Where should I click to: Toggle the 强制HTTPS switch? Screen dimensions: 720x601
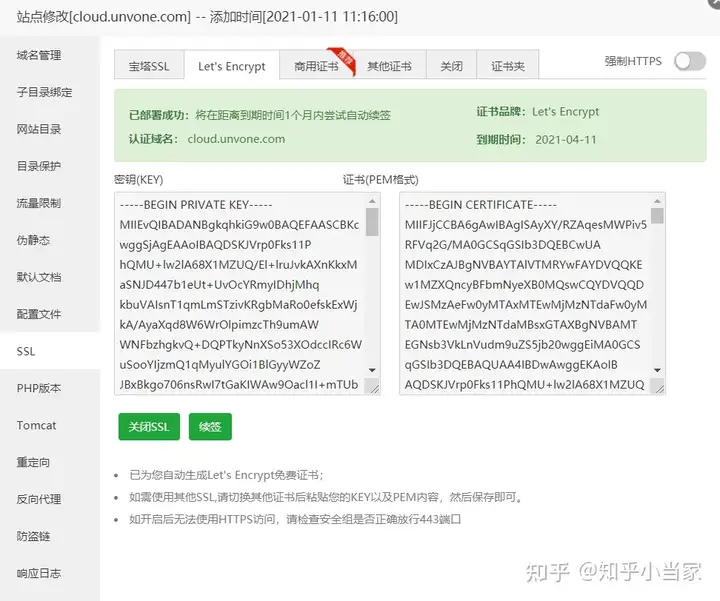tap(690, 61)
